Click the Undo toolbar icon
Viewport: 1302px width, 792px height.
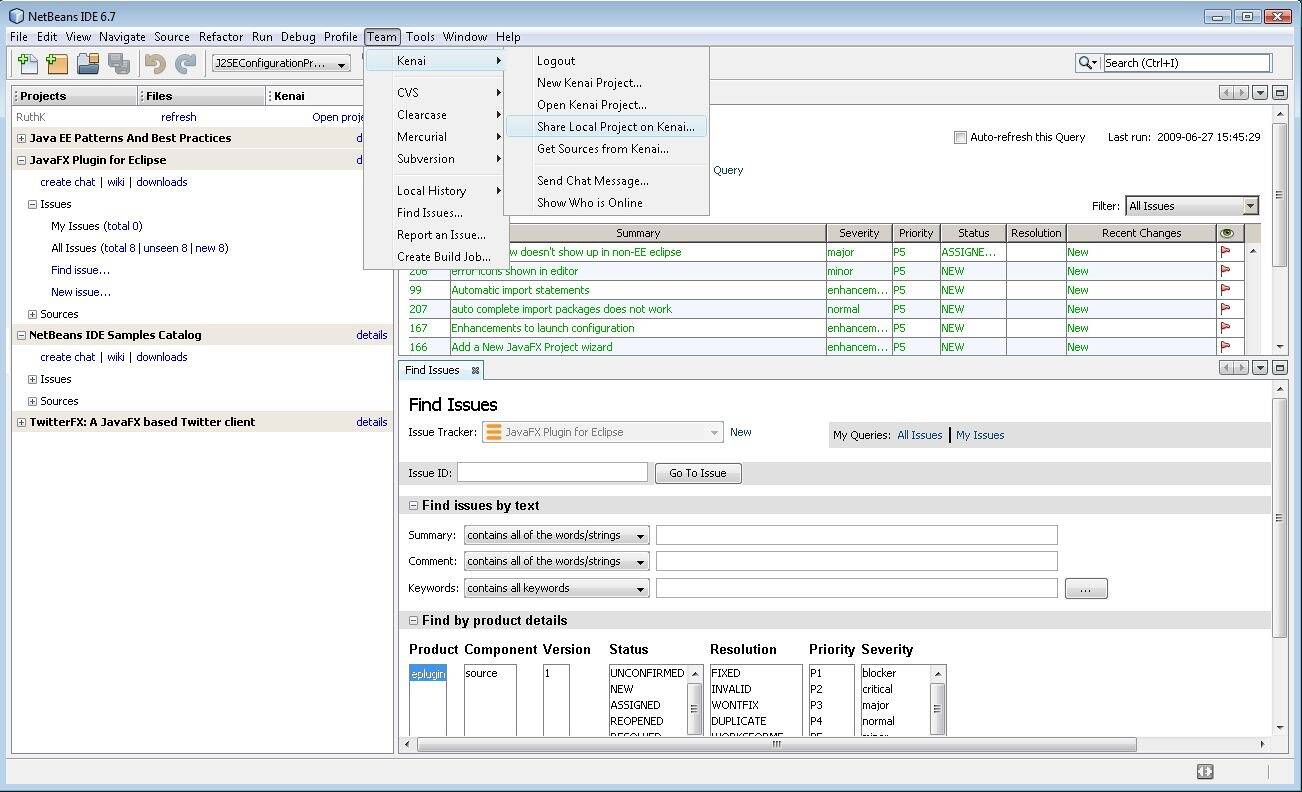click(155, 63)
